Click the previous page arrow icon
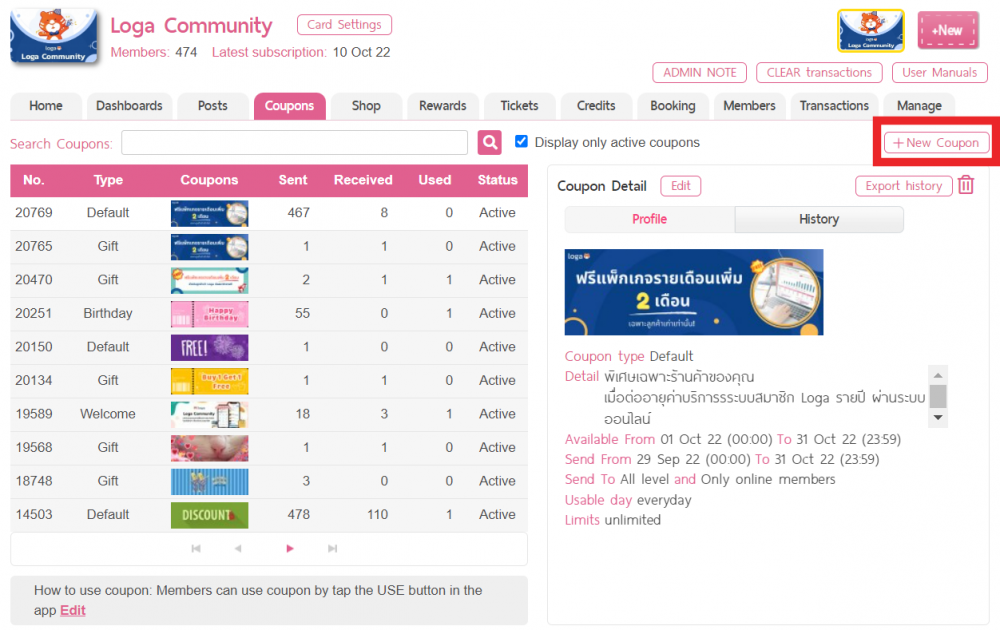This screenshot has height=630, width=1000. tap(240, 548)
